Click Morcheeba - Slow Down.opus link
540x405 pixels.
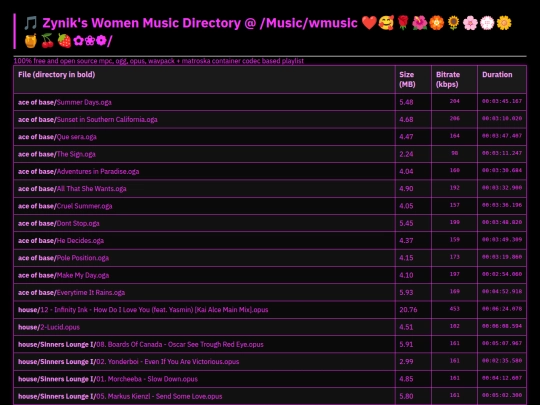click(147, 379)
